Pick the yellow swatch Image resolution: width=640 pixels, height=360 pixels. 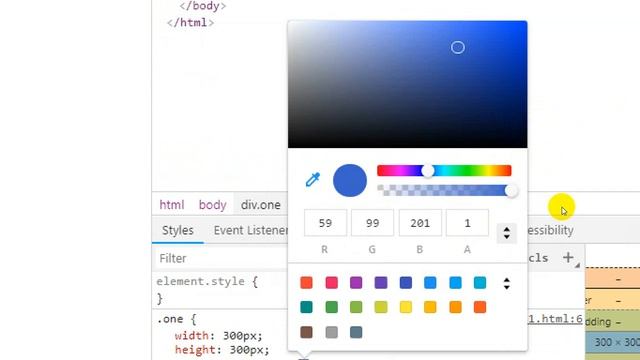coord(406,307)
